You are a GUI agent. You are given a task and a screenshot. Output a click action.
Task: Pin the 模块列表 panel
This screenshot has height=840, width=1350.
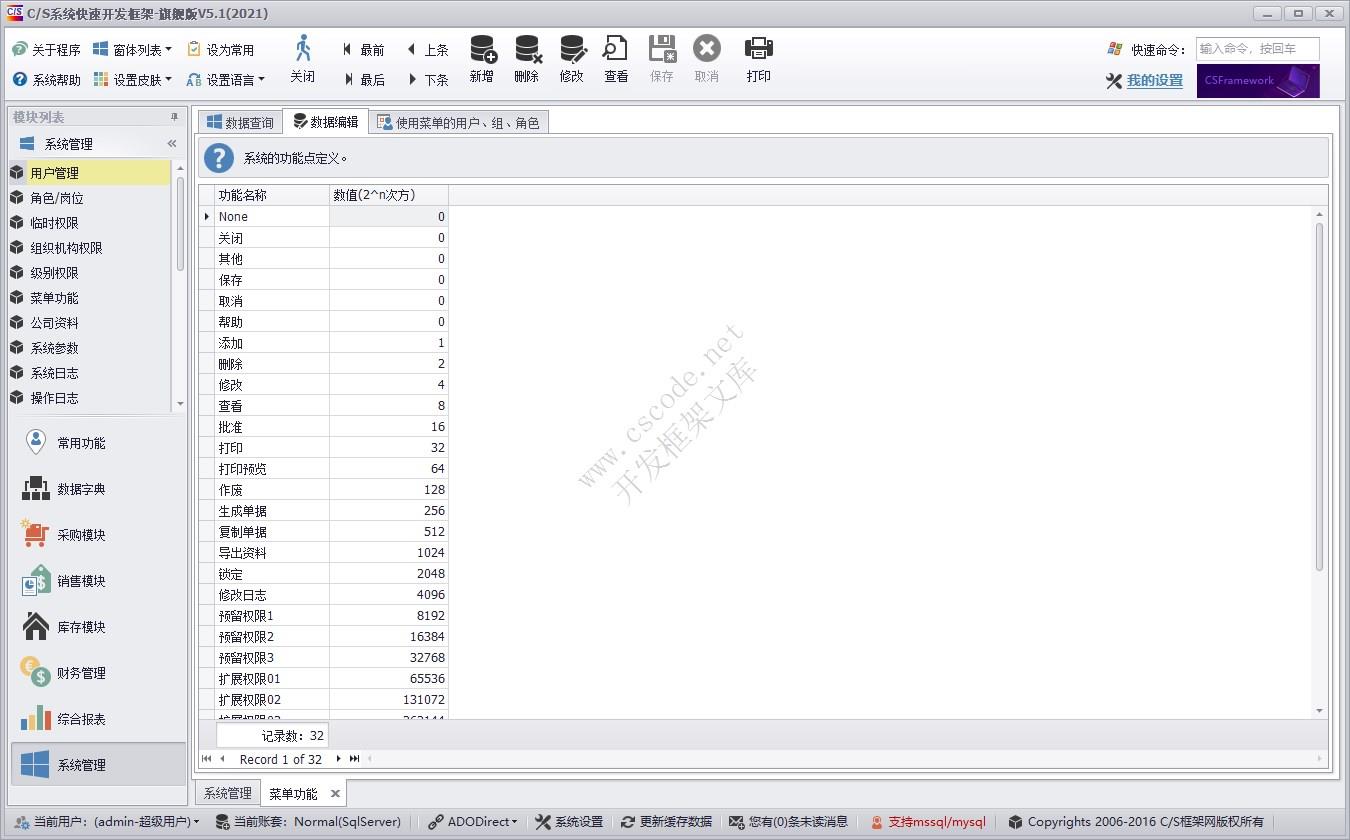coord(174,117)
